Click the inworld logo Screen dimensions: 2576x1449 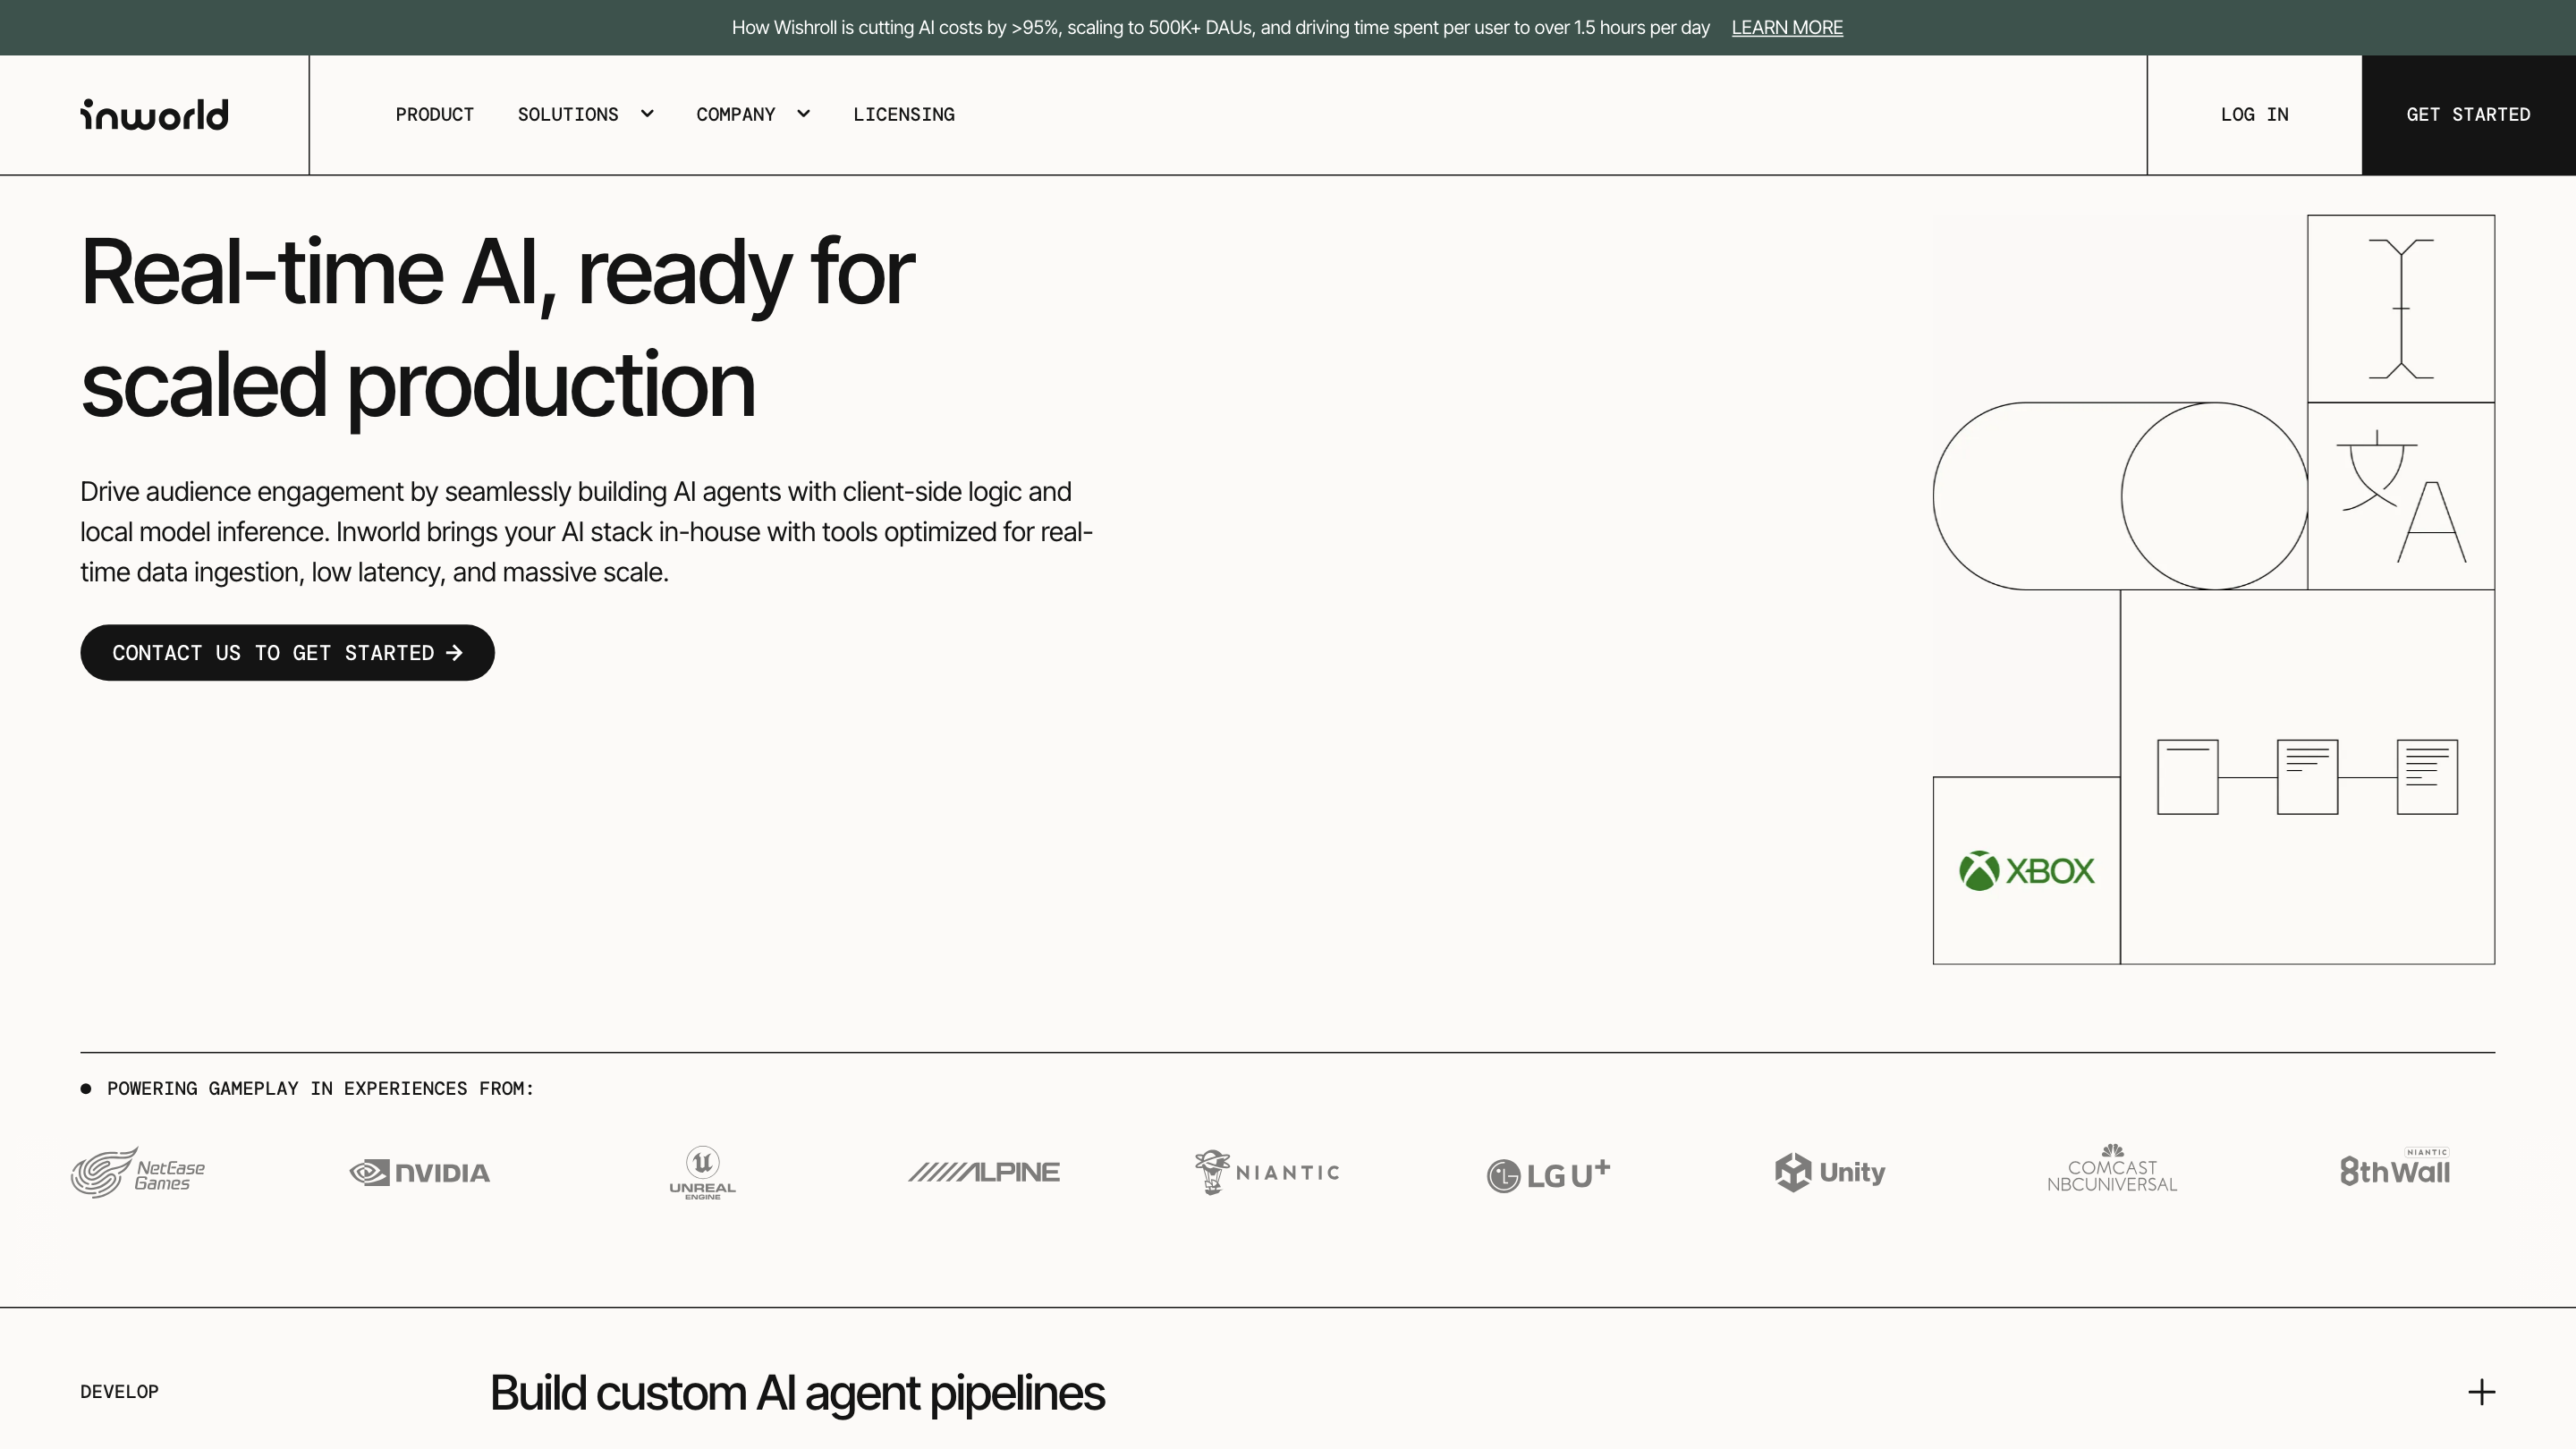[x=154, y=115]
